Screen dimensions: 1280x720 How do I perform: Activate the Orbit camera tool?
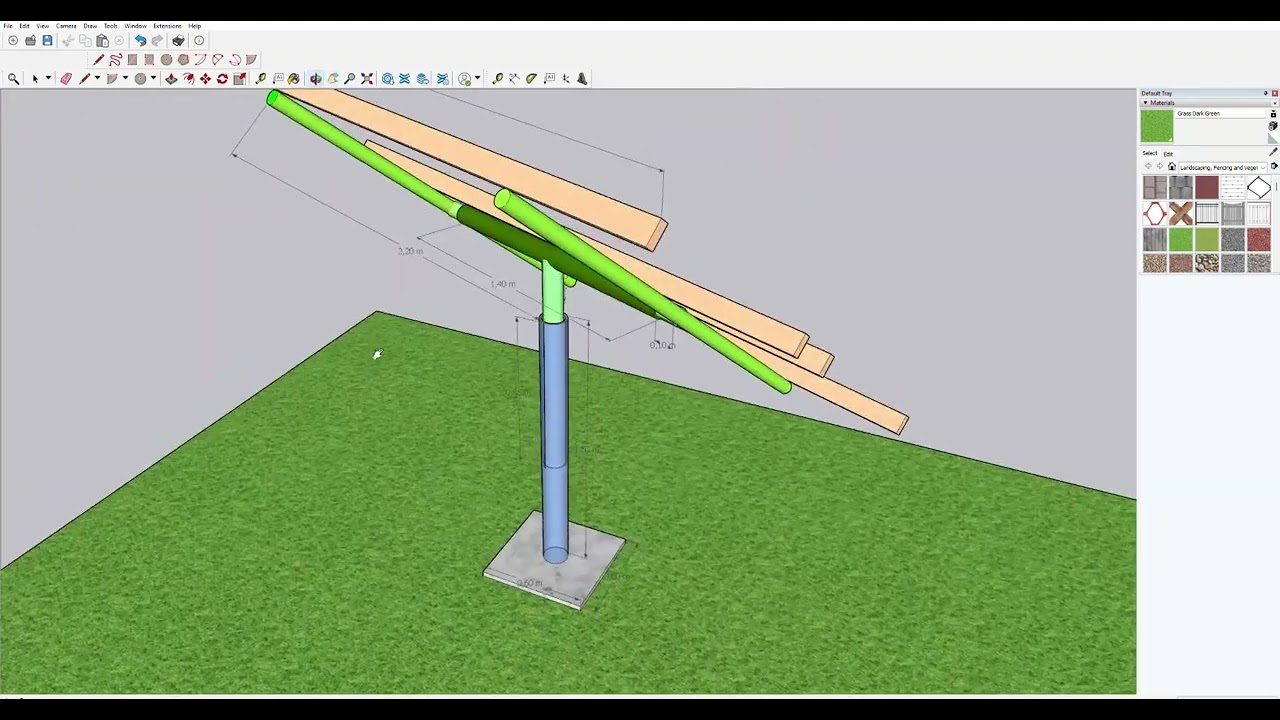[x=315, y=78]
